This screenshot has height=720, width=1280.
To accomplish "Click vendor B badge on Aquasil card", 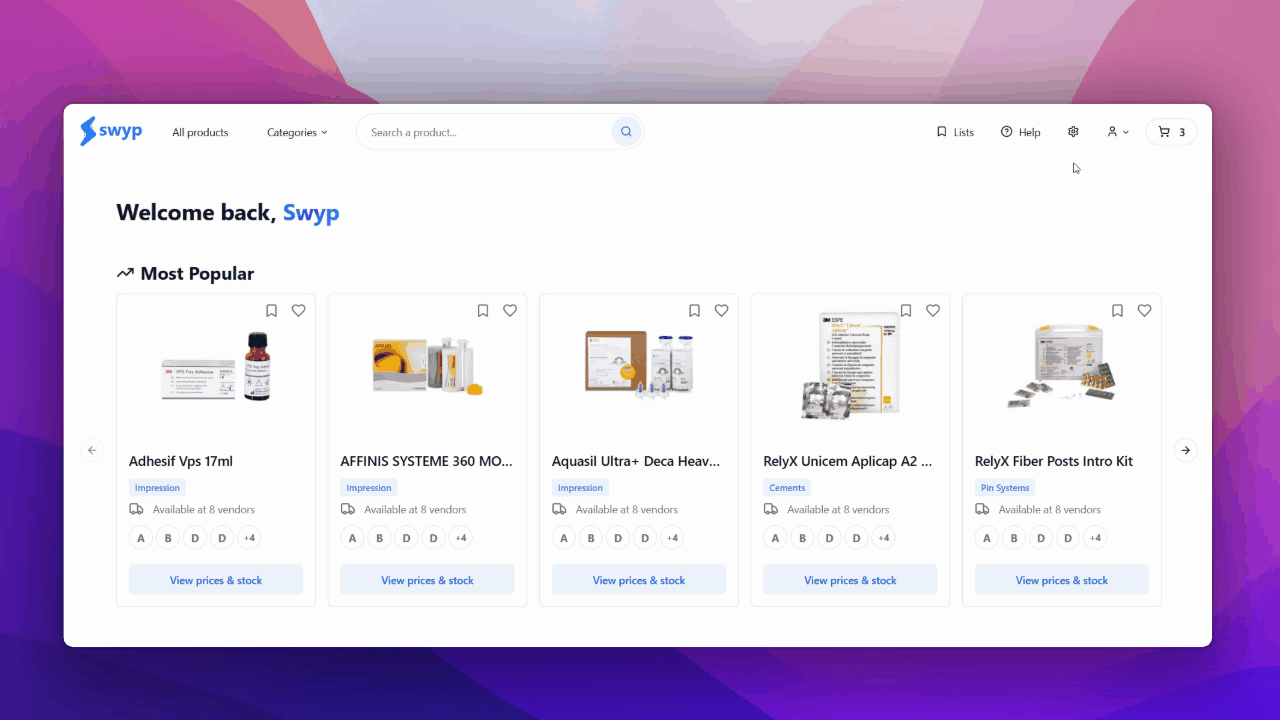I will [591, 538].
